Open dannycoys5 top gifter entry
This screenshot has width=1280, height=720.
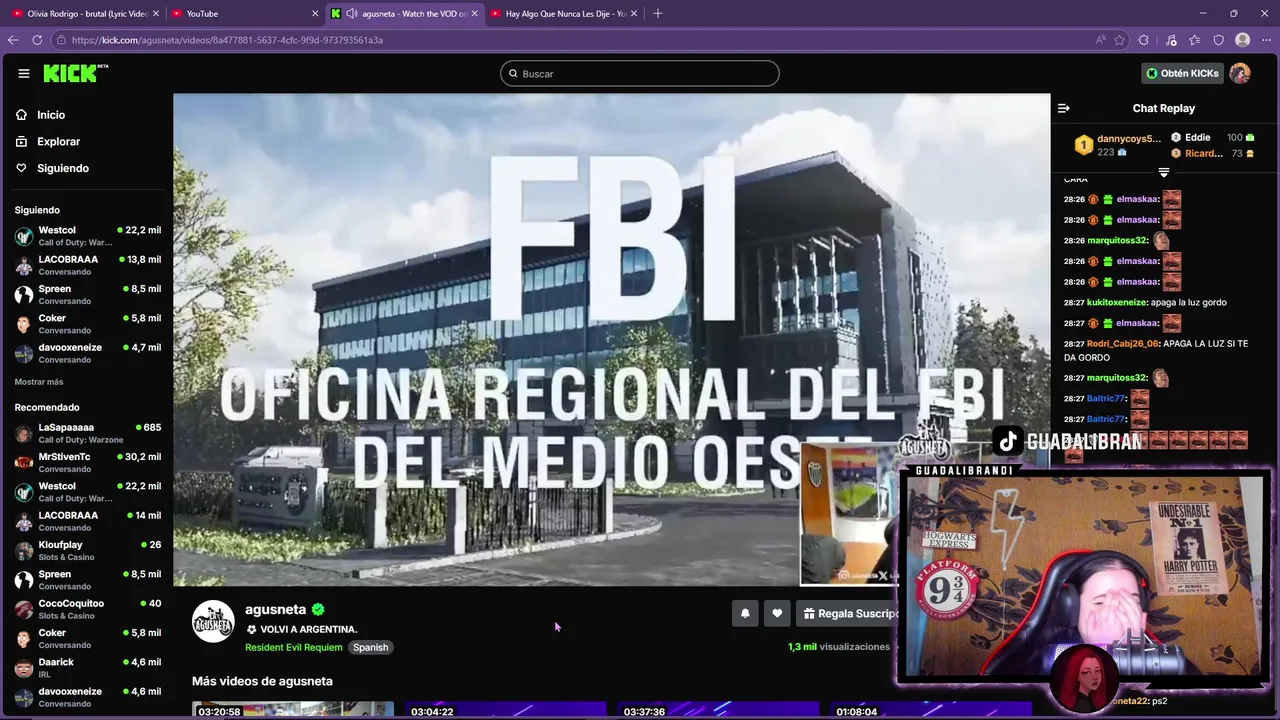[1118, 145]
